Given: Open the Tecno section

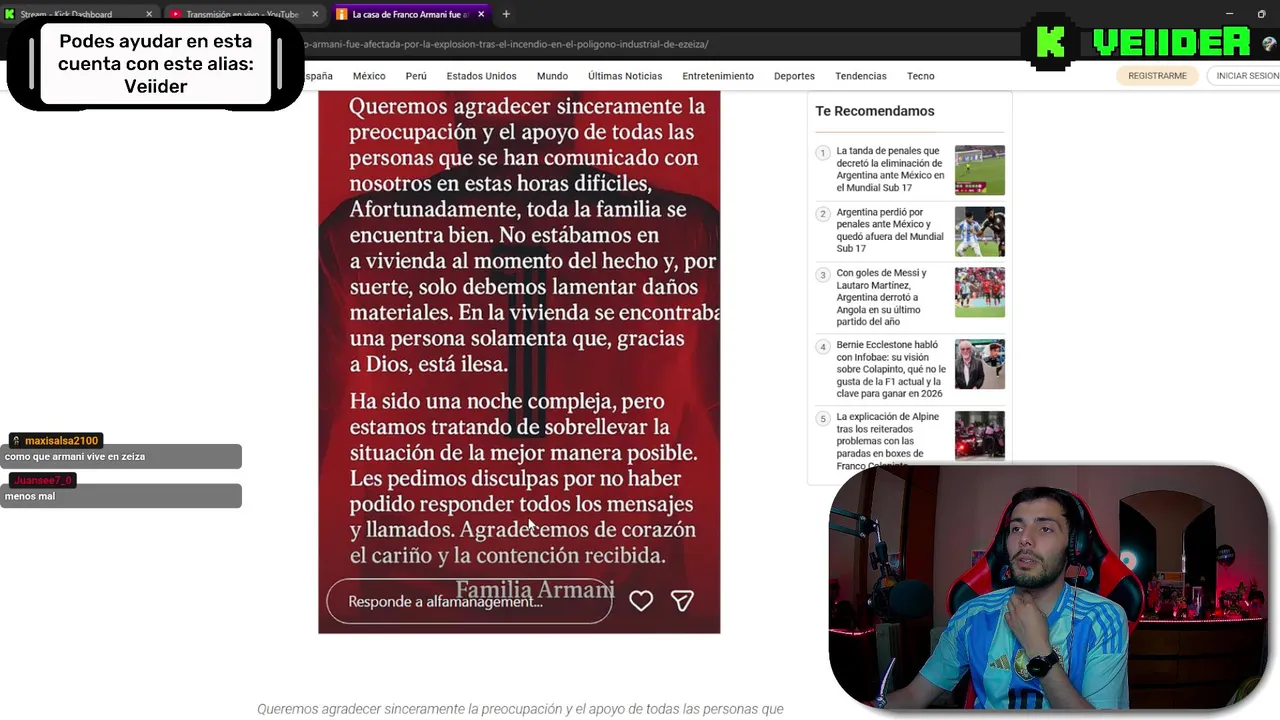Looking at the screenshot, I should (x=921, y=76).
